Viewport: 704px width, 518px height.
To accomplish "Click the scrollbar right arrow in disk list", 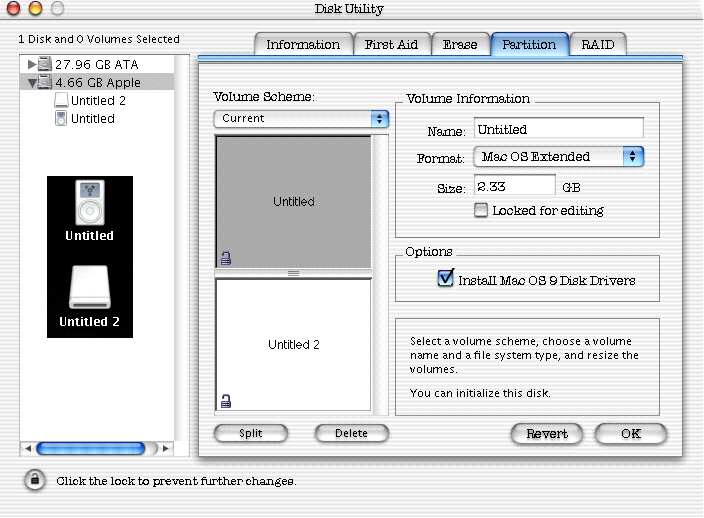I will [165, 448].
